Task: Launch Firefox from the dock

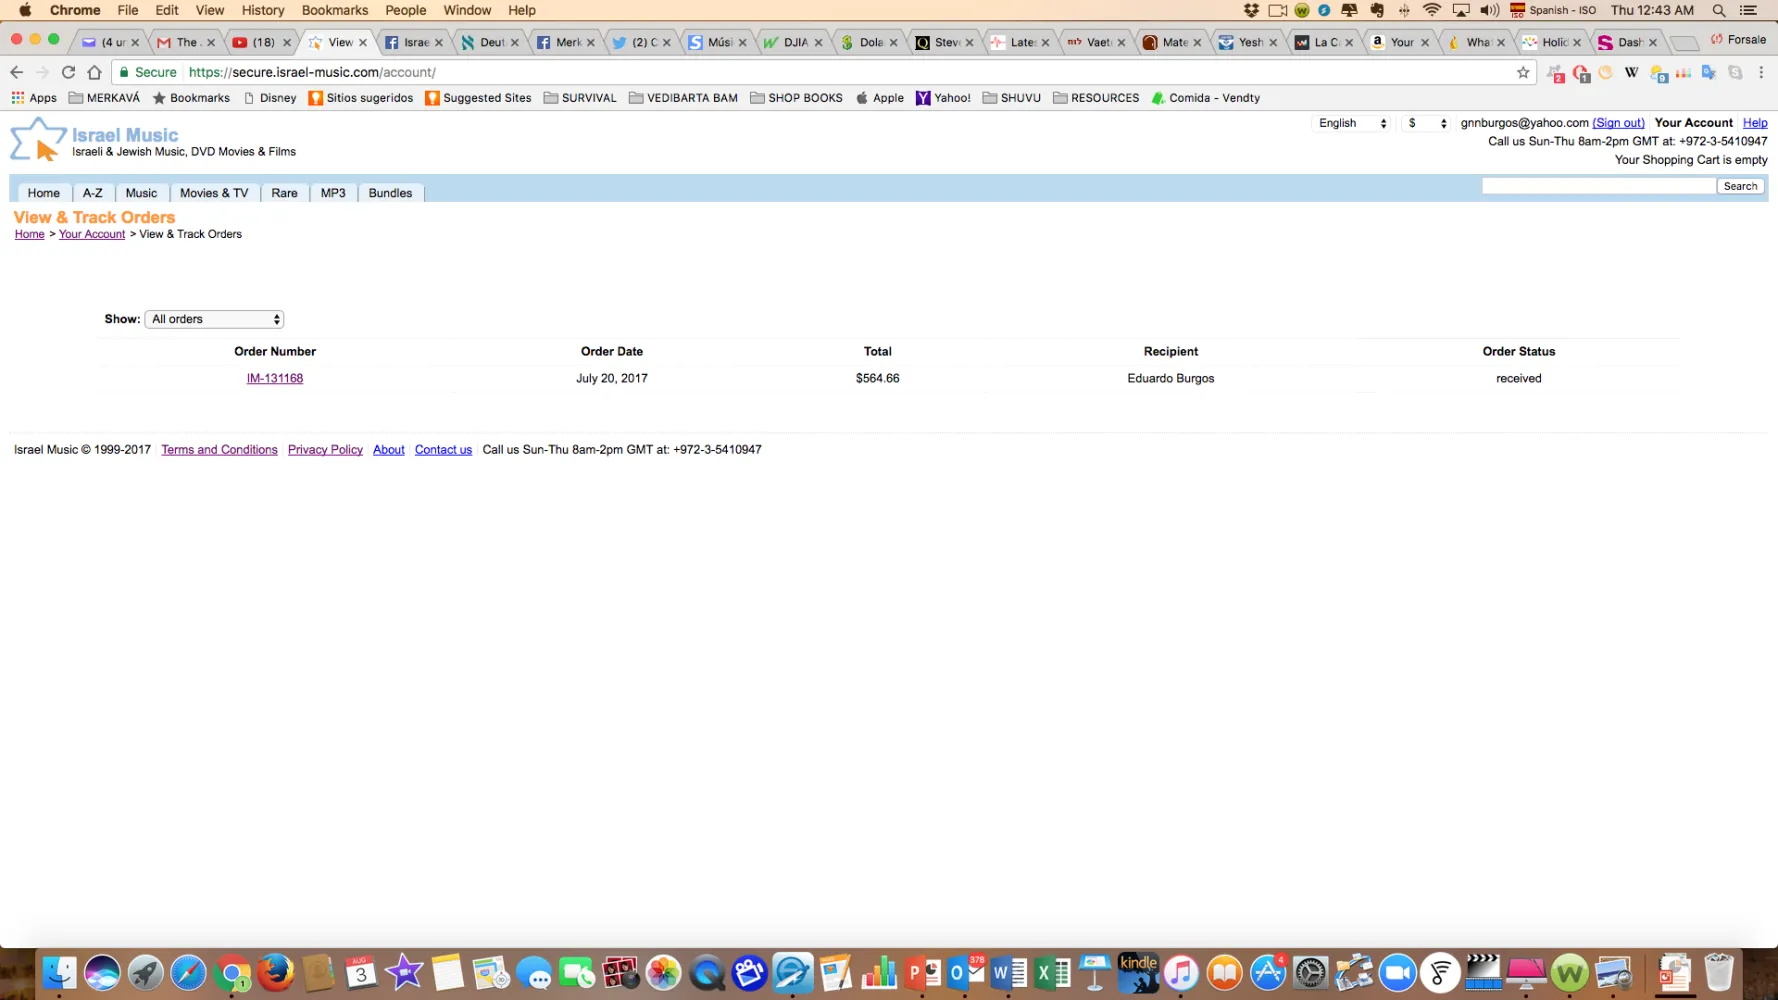Action: [275, 972]
